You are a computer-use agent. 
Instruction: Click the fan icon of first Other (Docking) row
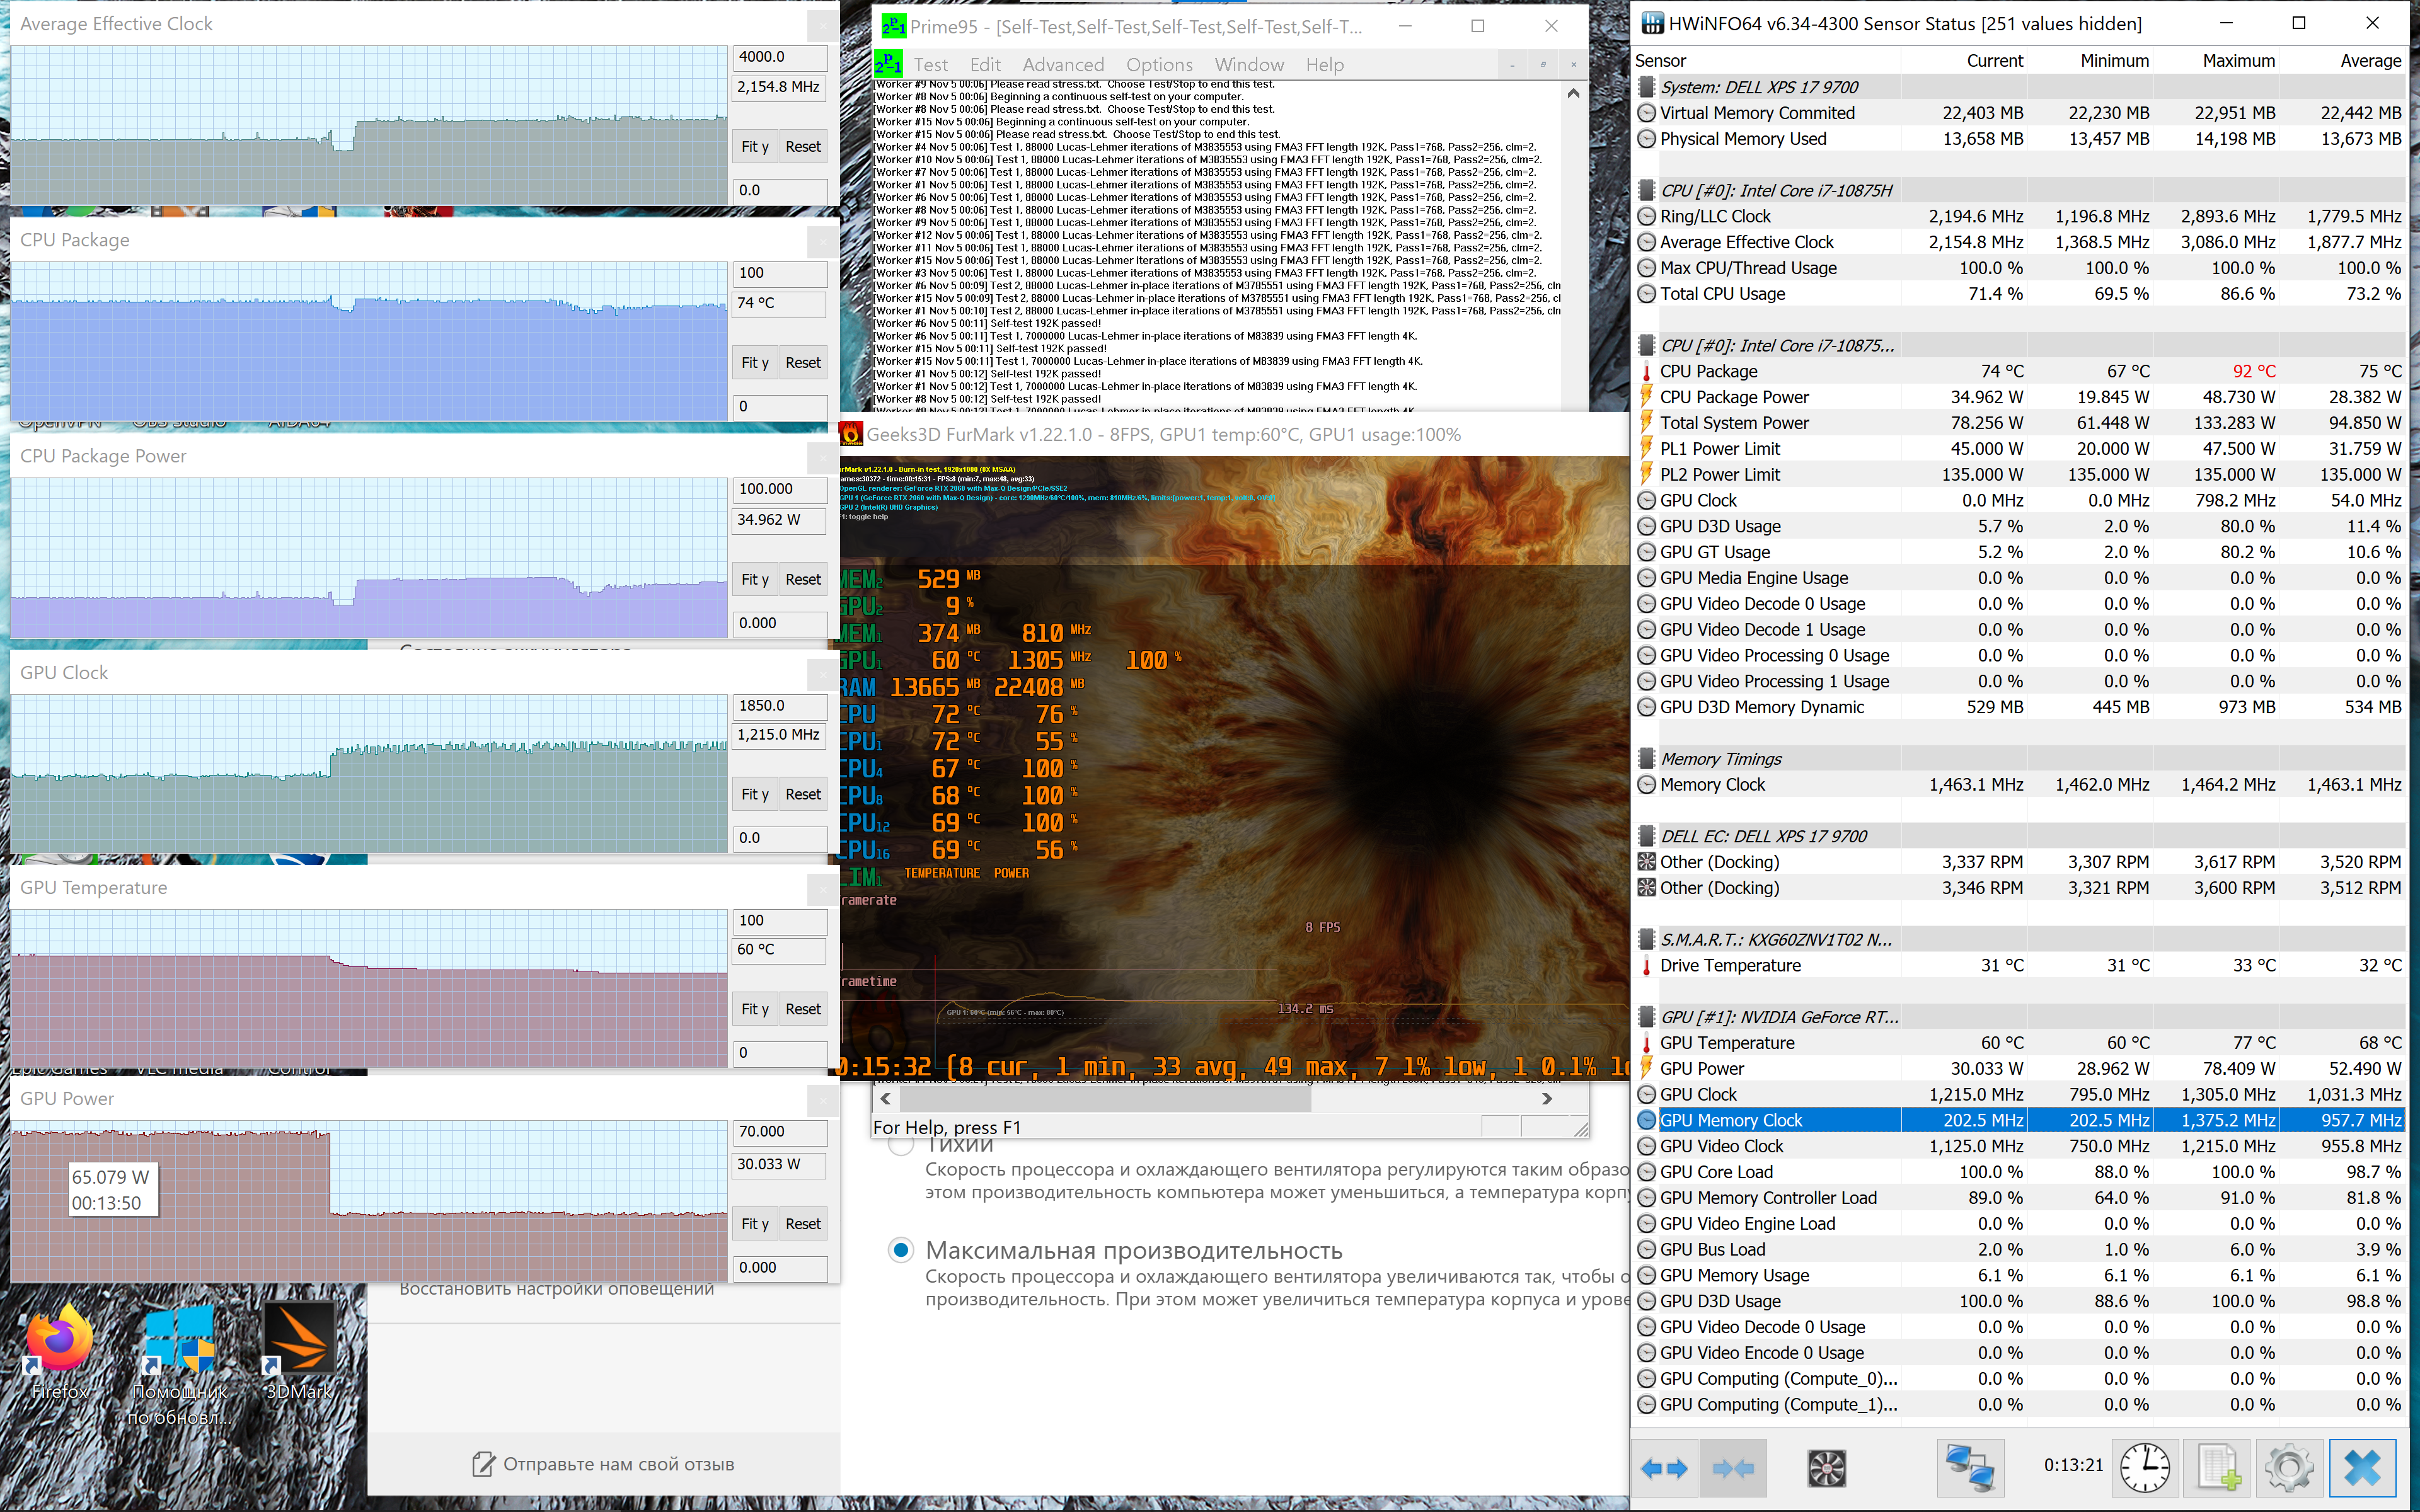(x=1646, y=862)
